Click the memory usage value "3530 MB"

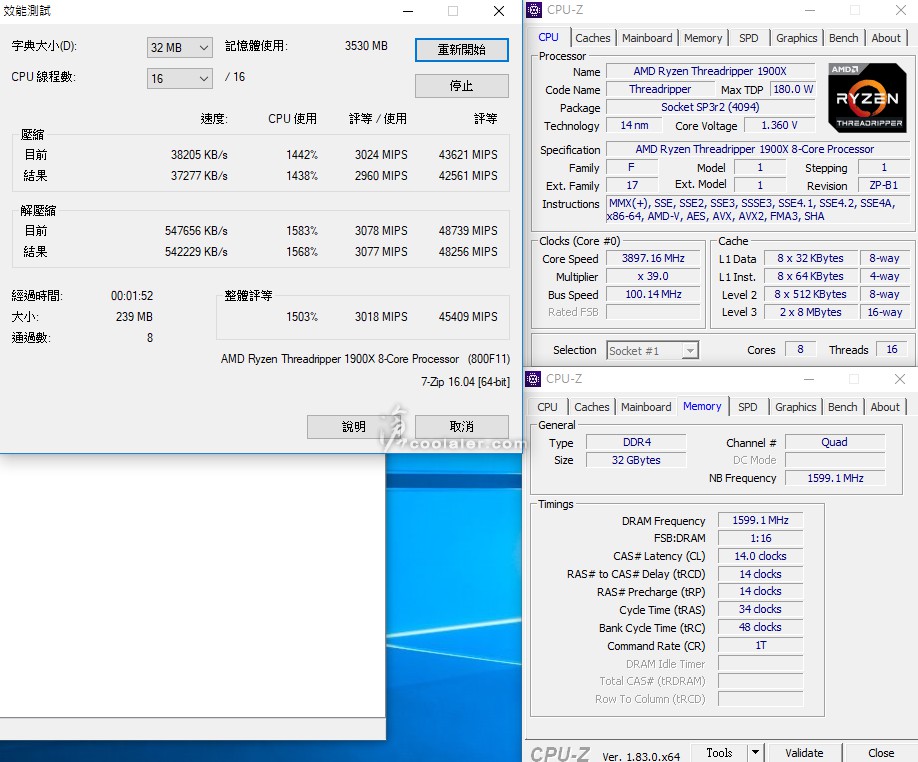click(366, 46)
